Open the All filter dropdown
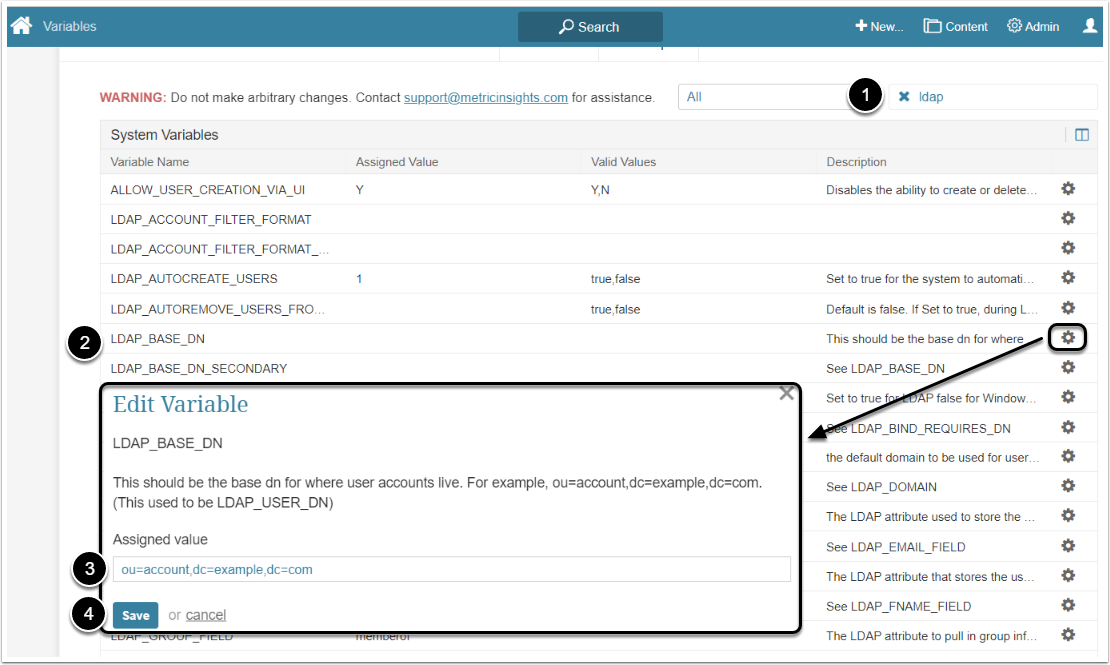 763,97
